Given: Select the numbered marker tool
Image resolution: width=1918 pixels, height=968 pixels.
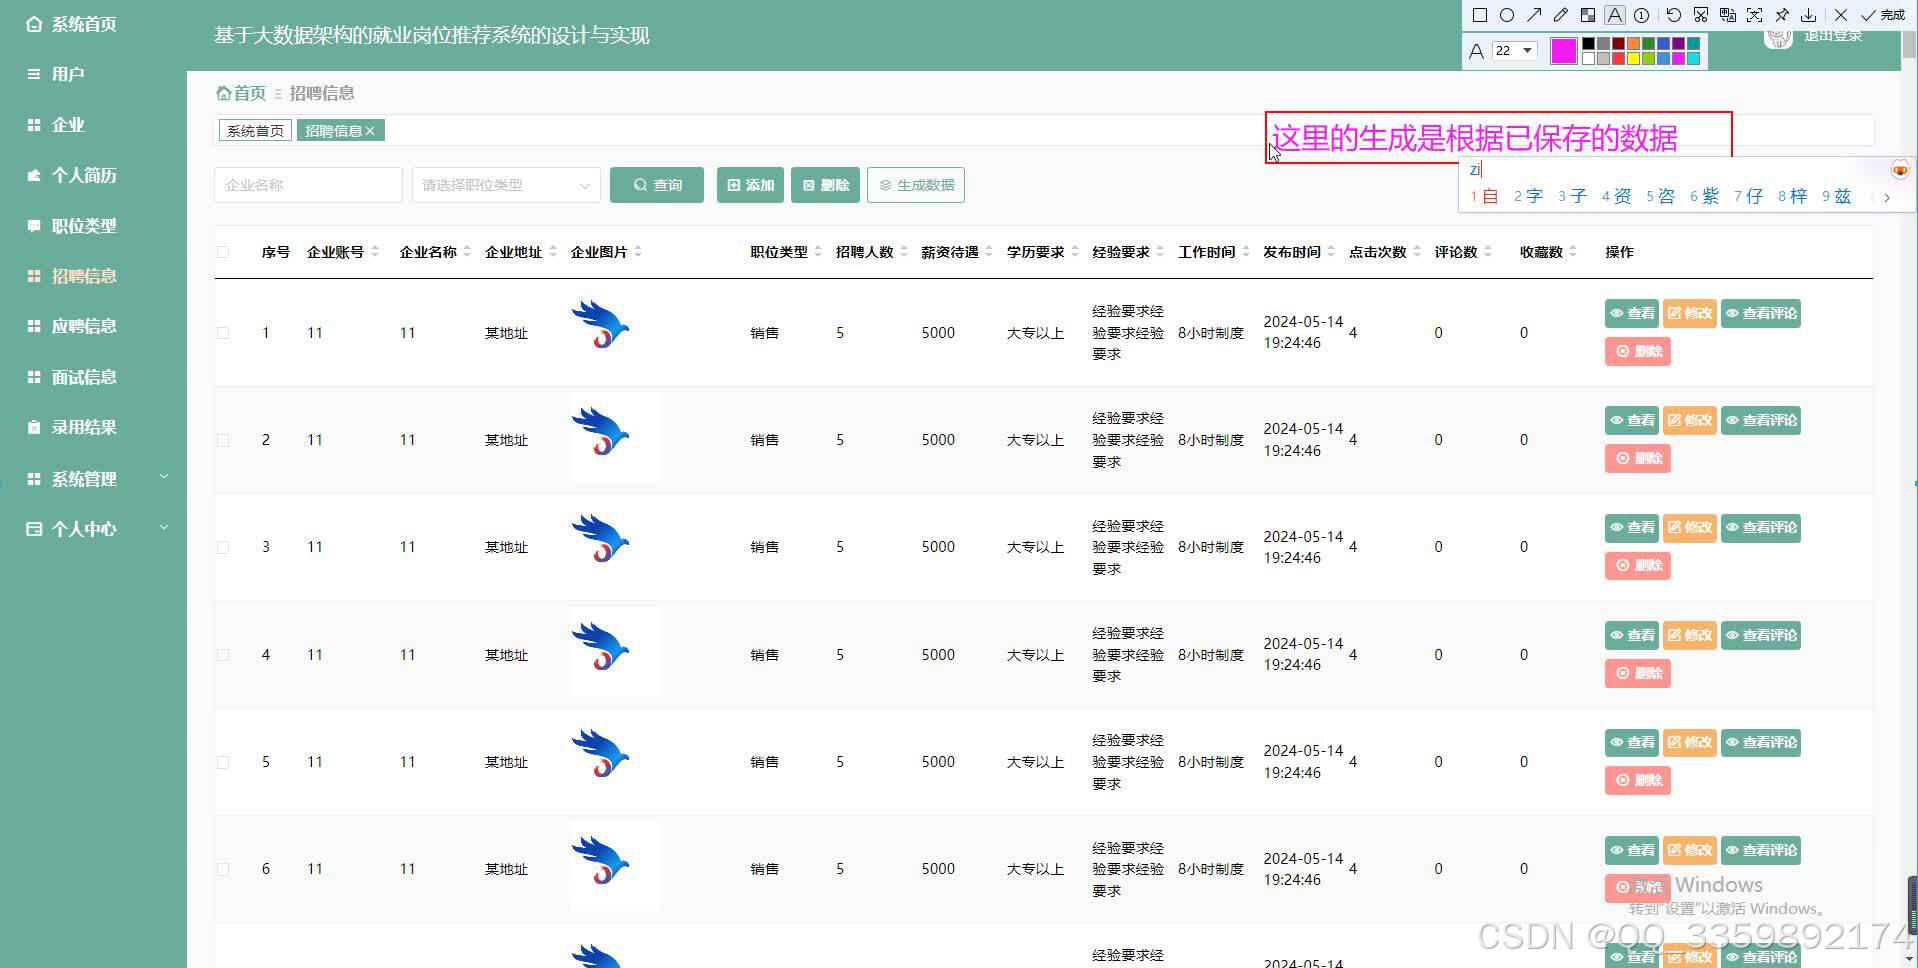Looking at the screenshot, I should (1642, 15).
